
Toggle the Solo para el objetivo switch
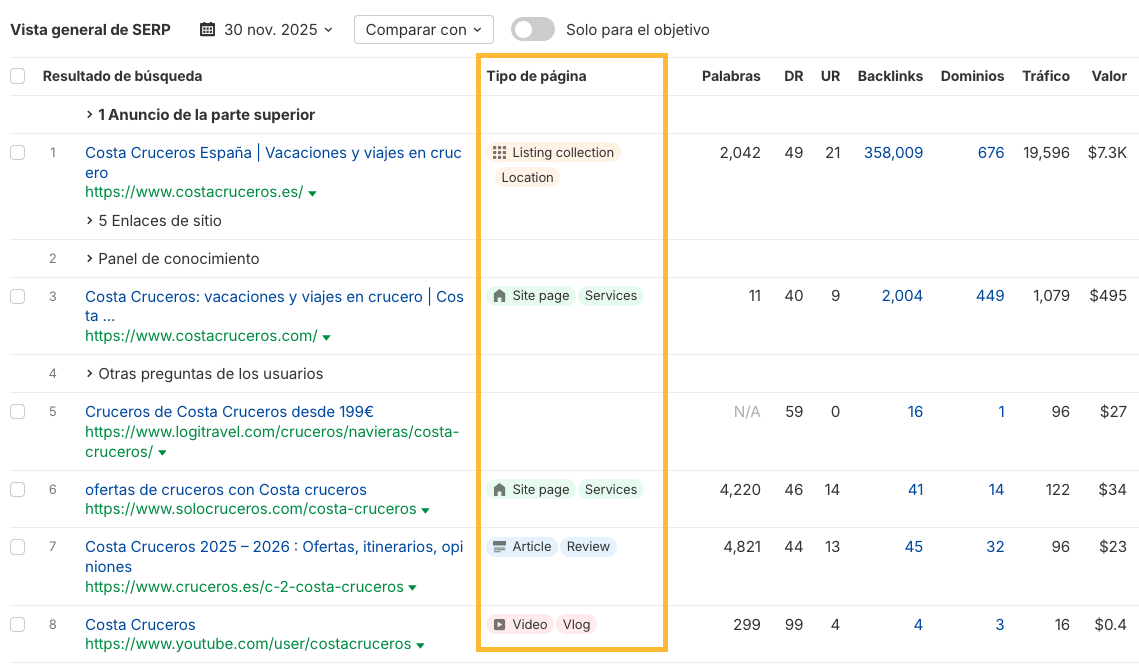533,30
